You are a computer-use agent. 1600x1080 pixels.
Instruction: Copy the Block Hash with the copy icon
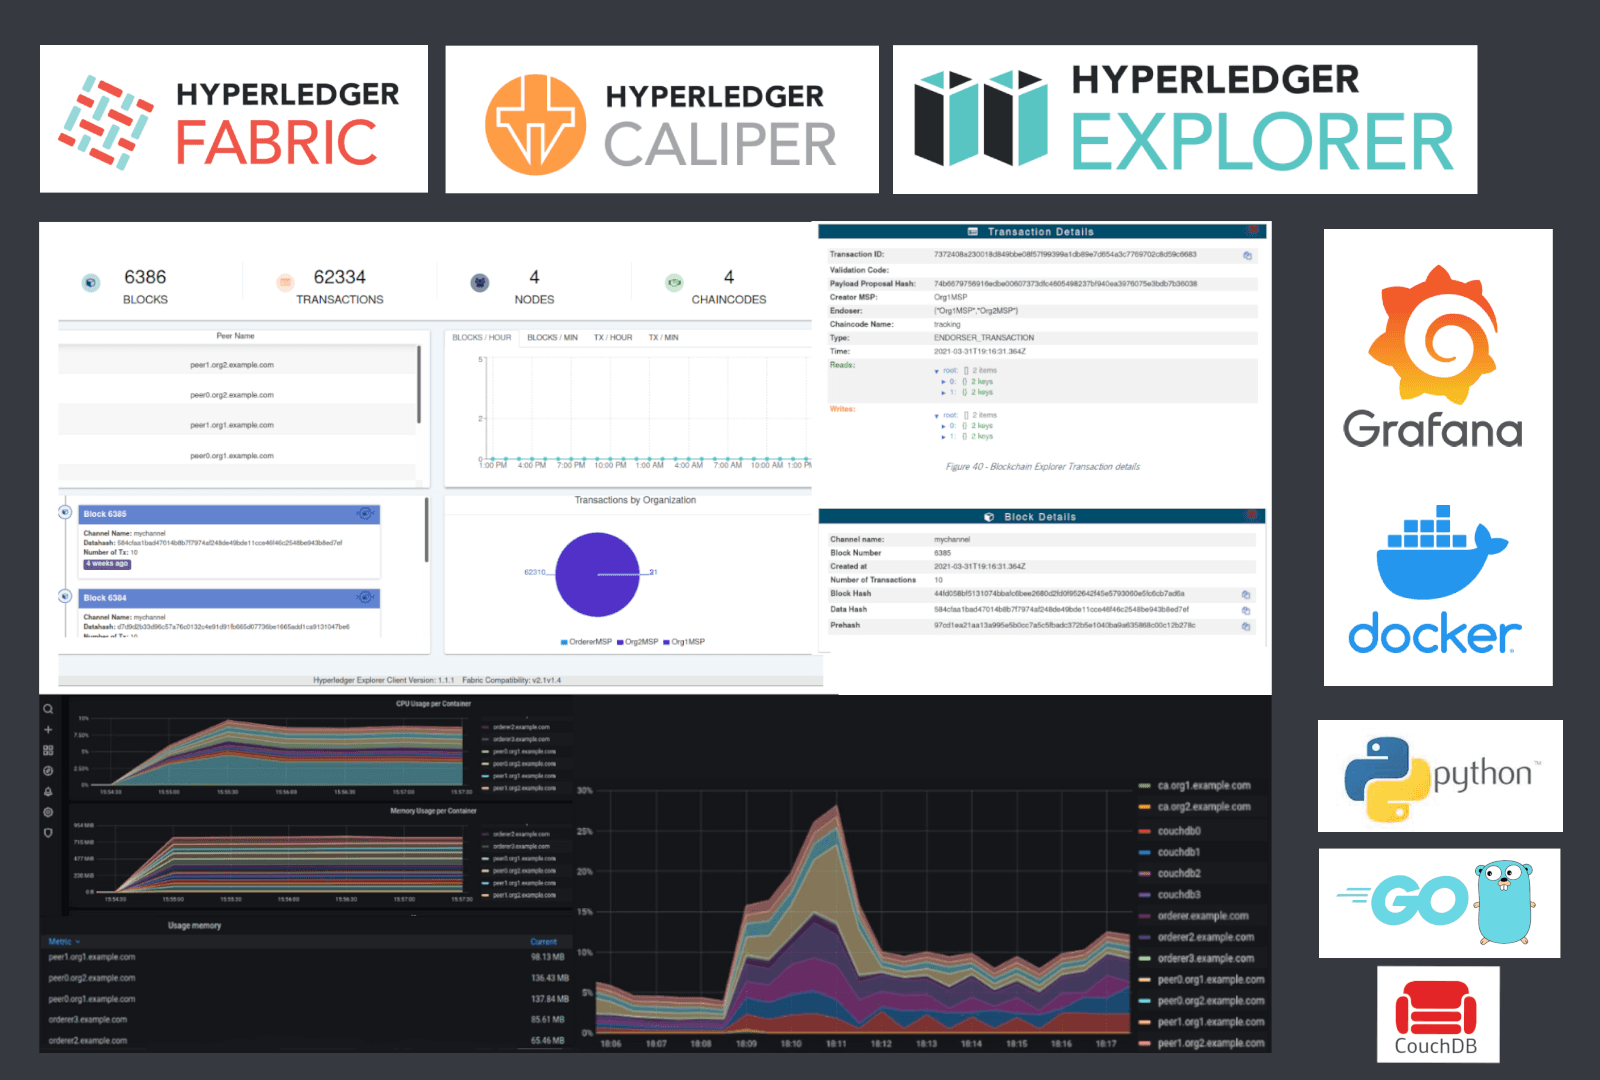coord(1246,594)
